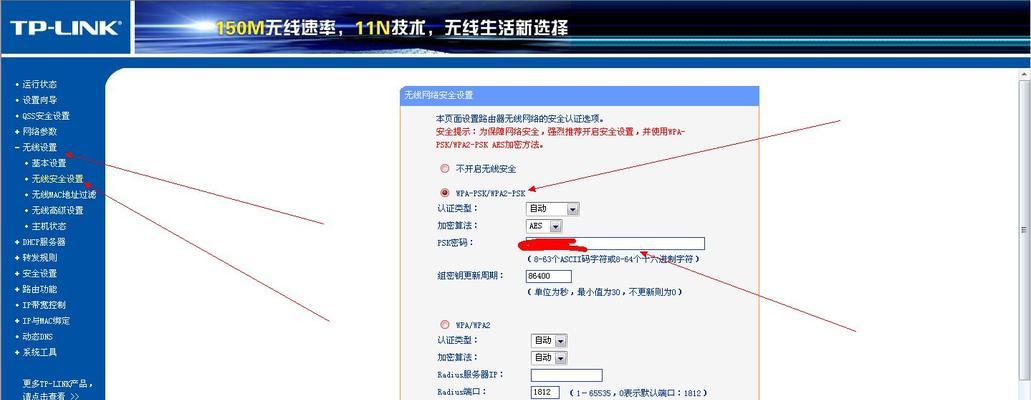
Task: Click scrollbar up arrow
Action: pyautogui.click(x=1023, y=76)
